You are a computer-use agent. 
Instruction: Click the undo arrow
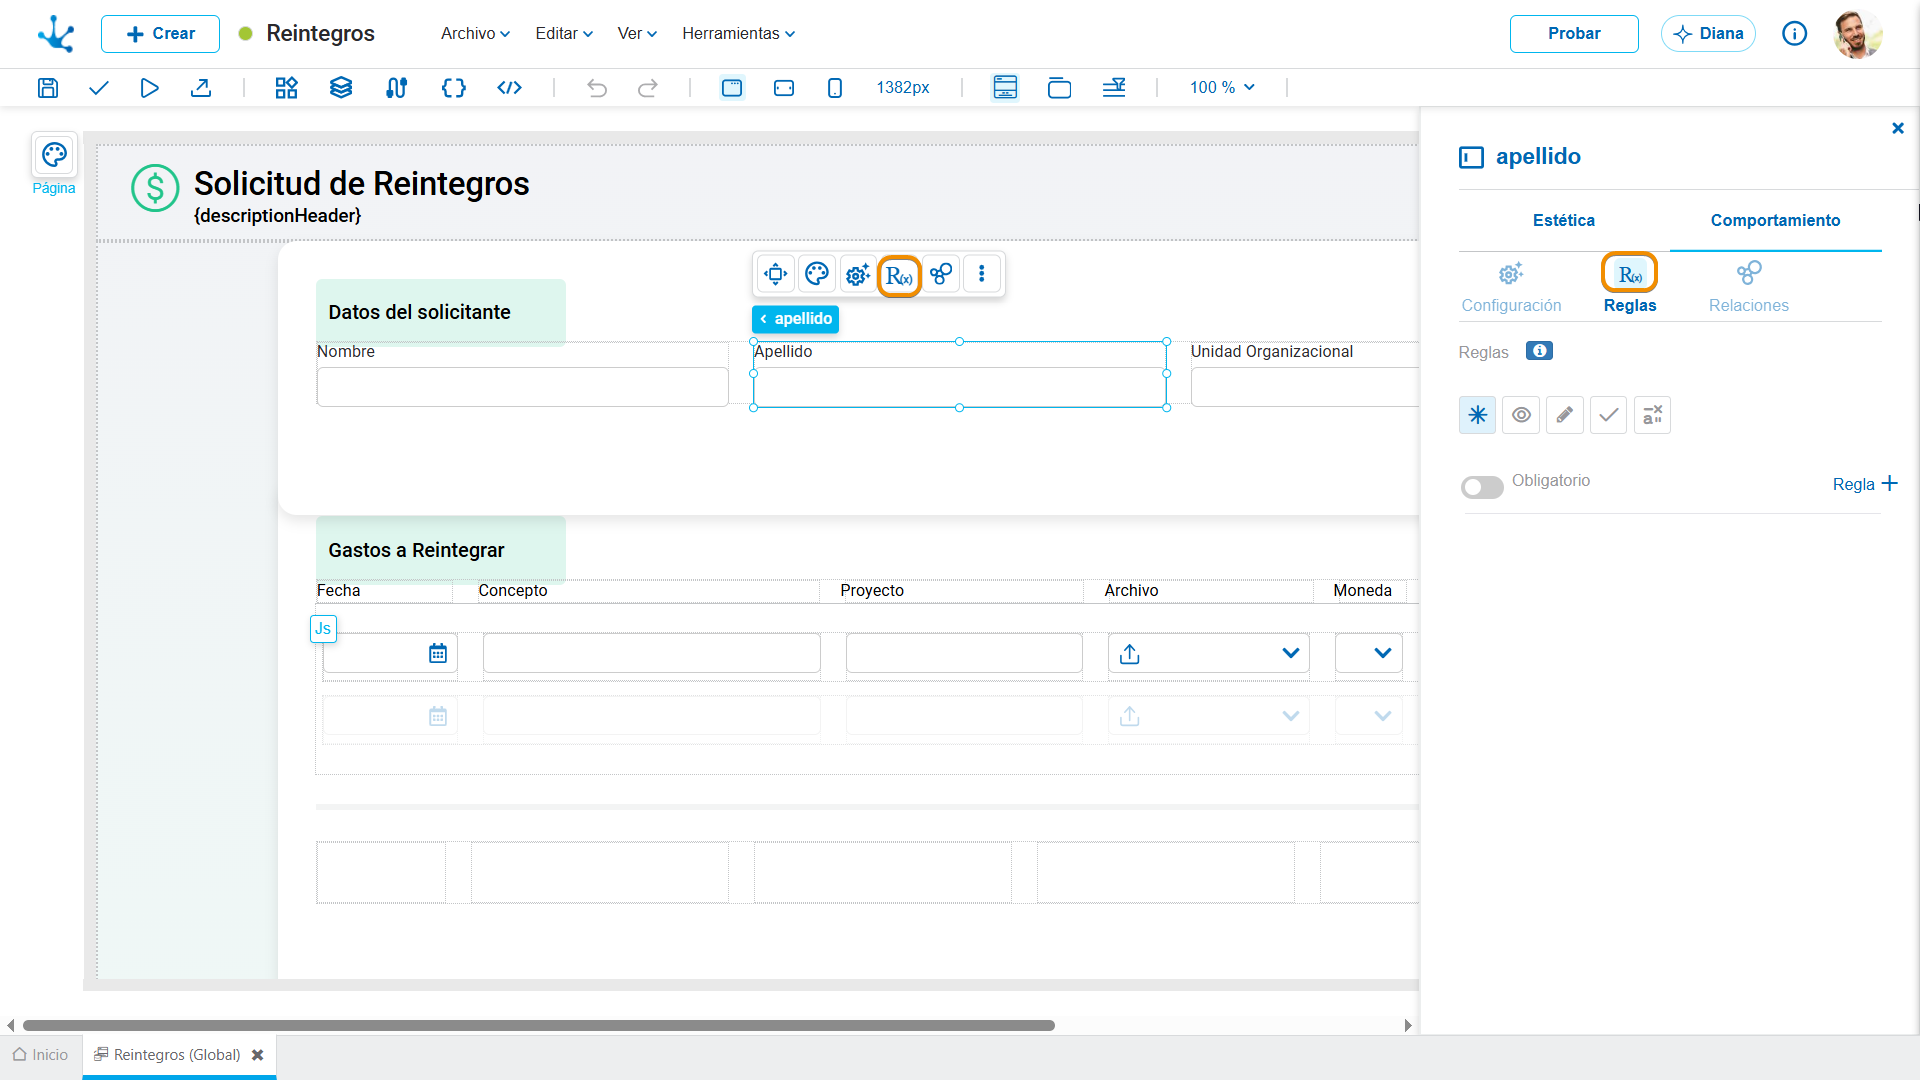[597, 88]
